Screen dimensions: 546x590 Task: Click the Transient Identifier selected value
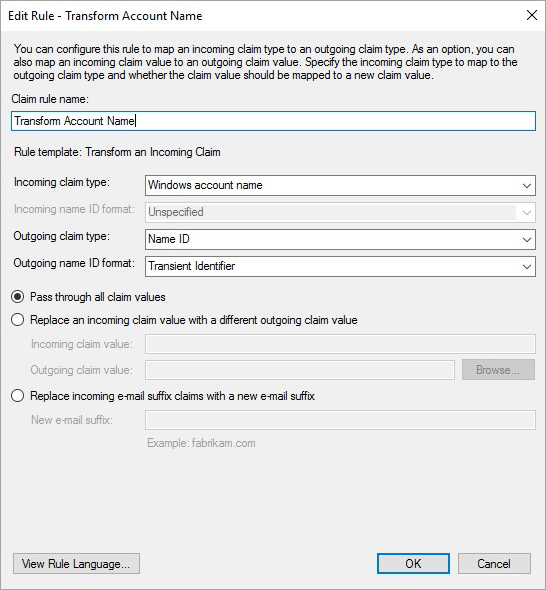click(192, 266)
